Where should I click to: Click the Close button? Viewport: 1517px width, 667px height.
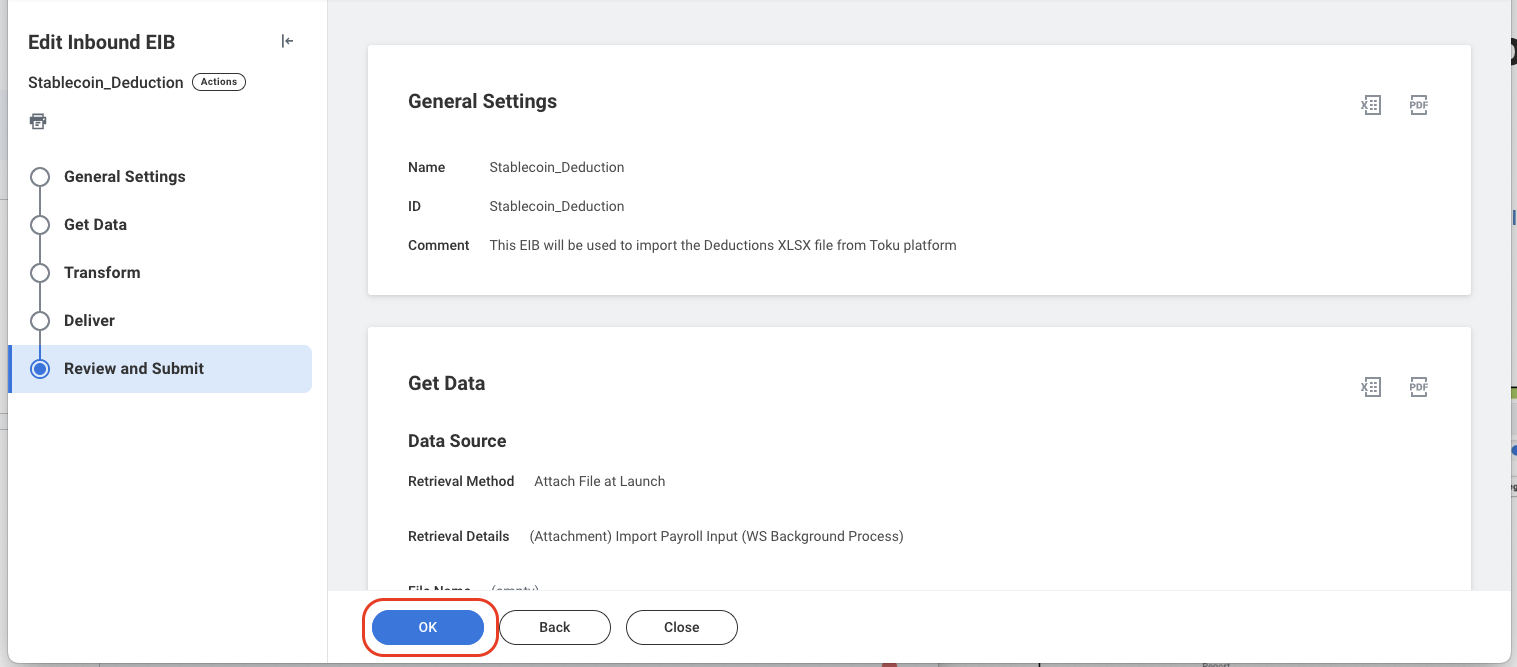pos(682,627)
